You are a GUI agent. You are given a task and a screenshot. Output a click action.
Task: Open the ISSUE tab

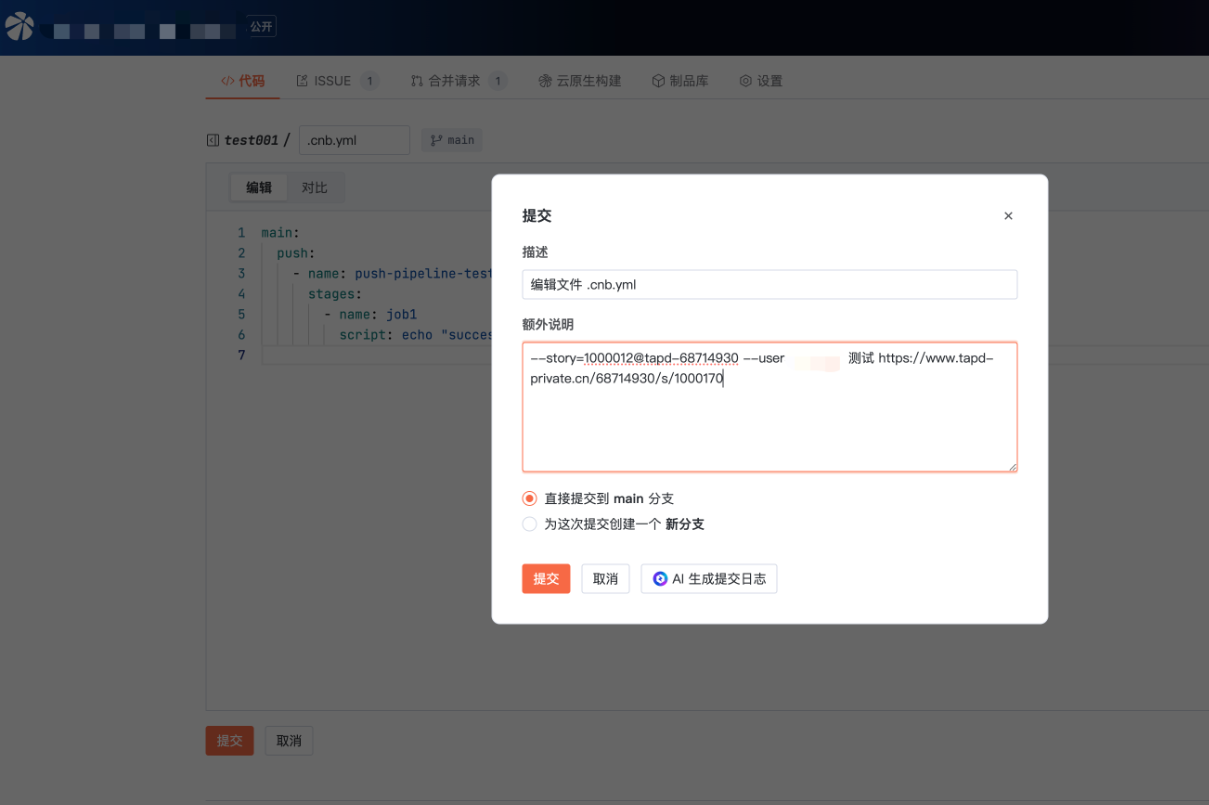(332, 81)
